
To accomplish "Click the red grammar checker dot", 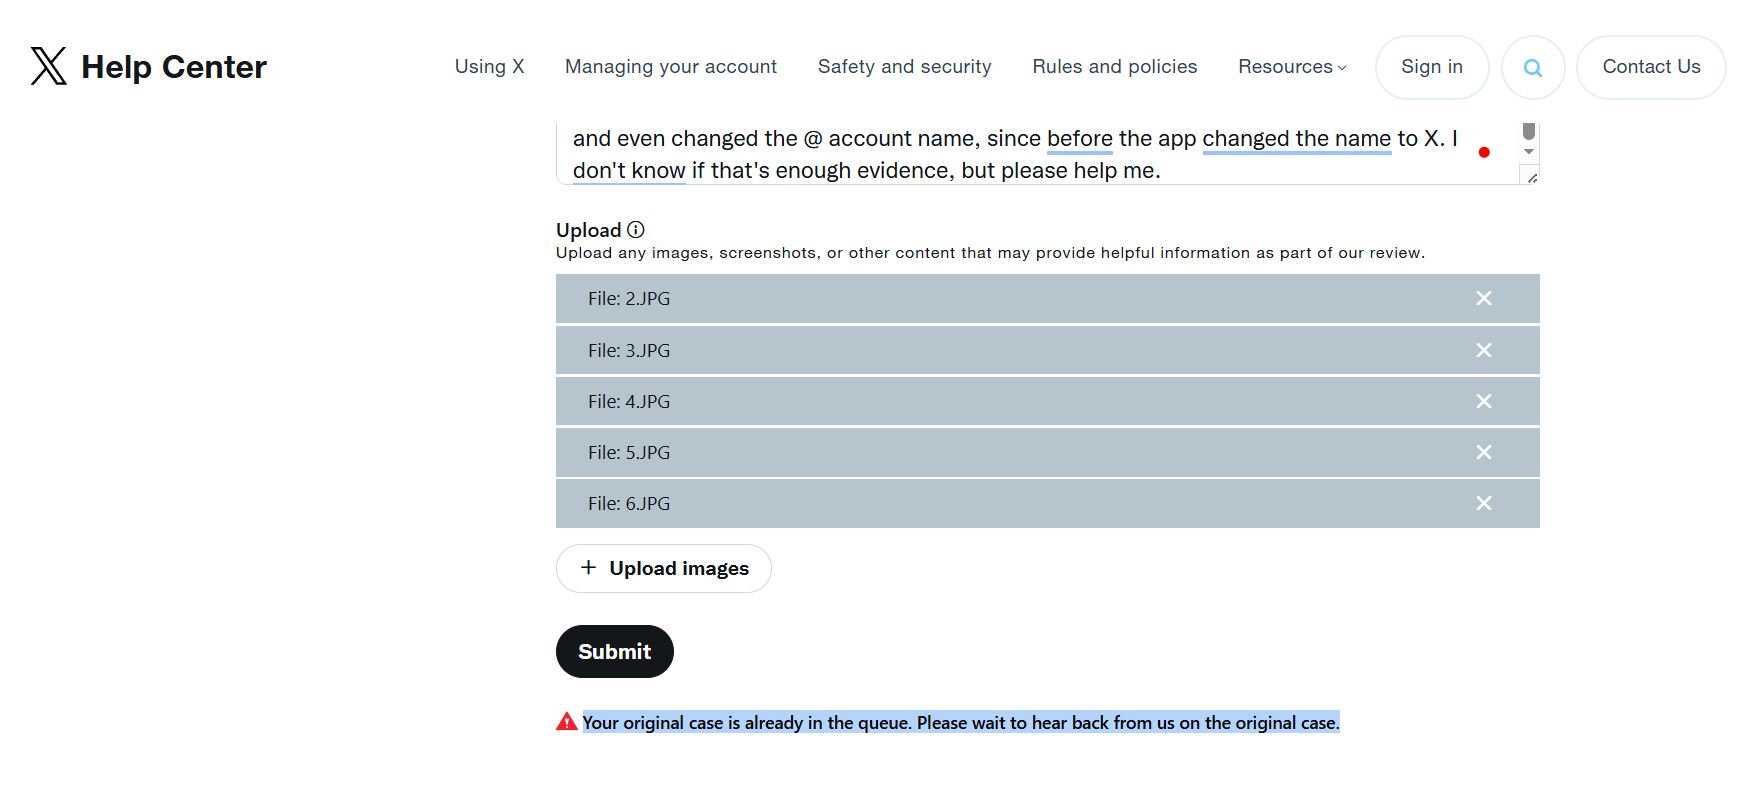I will coord(1484,152).
